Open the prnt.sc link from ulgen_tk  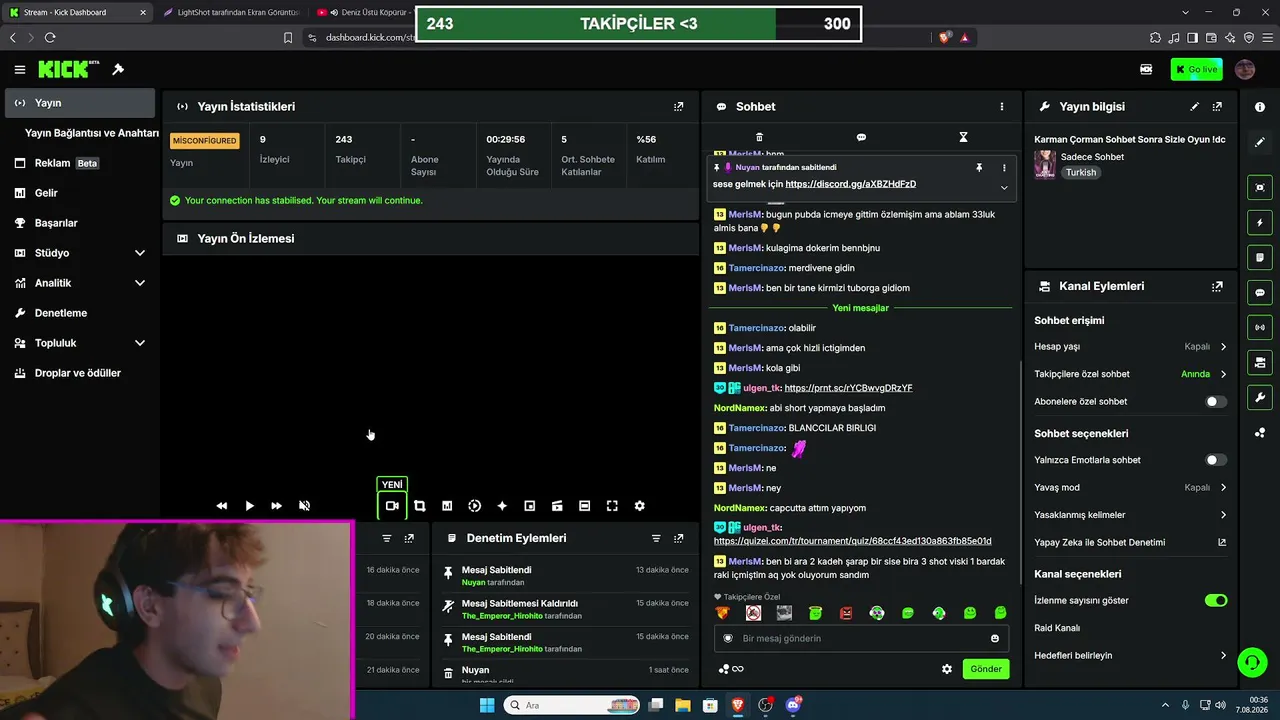(848, 388)
